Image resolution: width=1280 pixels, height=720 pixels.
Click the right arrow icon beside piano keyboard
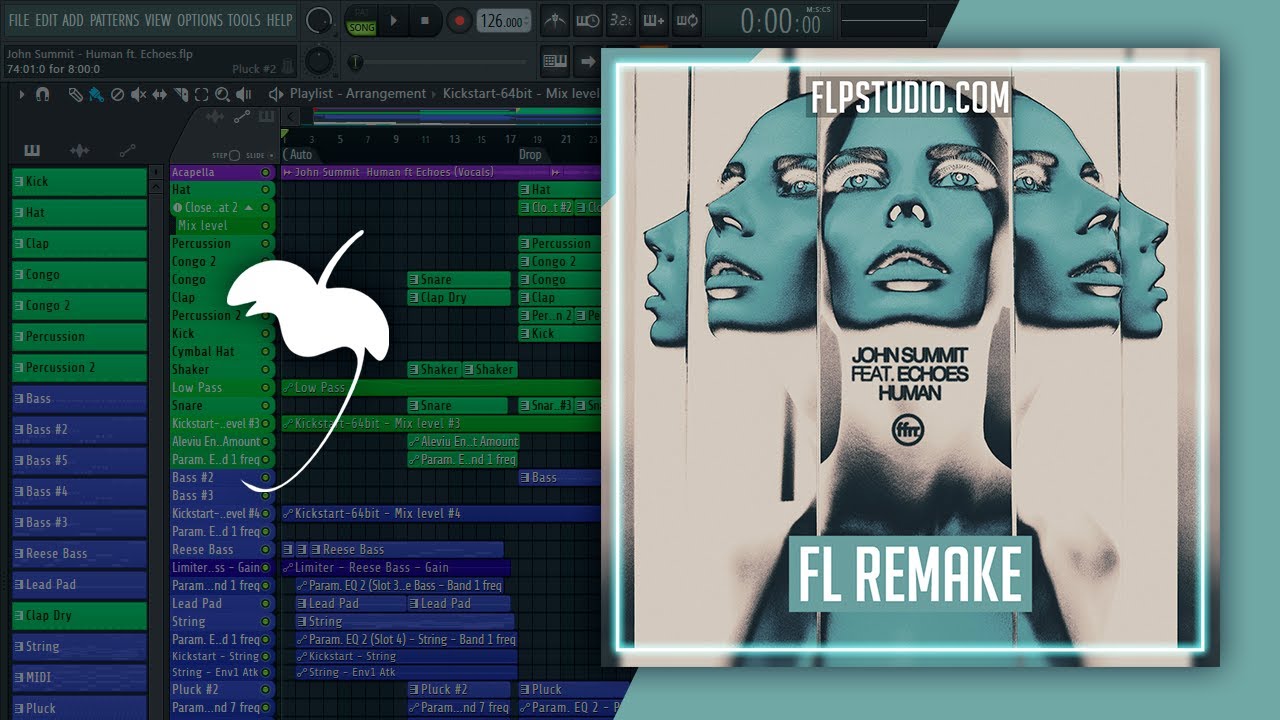pyautogui.click(x=588, y=62)
